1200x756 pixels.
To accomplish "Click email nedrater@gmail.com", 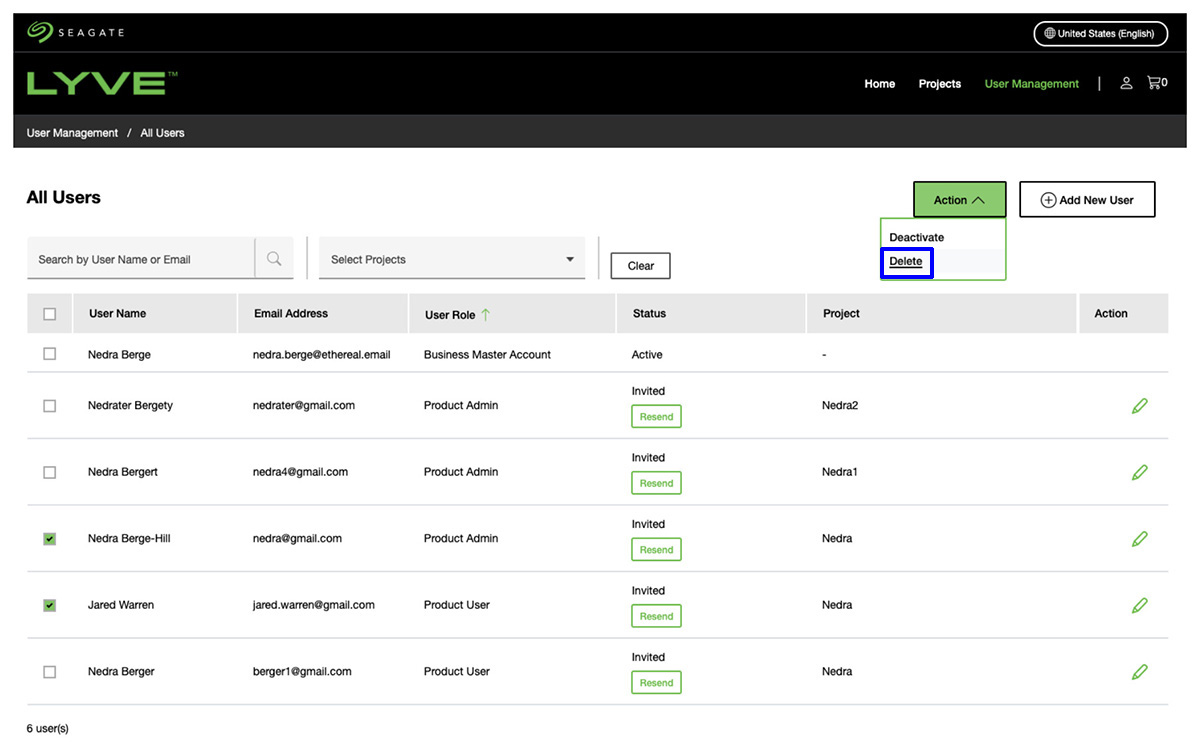I will pyautogui.click(x=304, y=406).
